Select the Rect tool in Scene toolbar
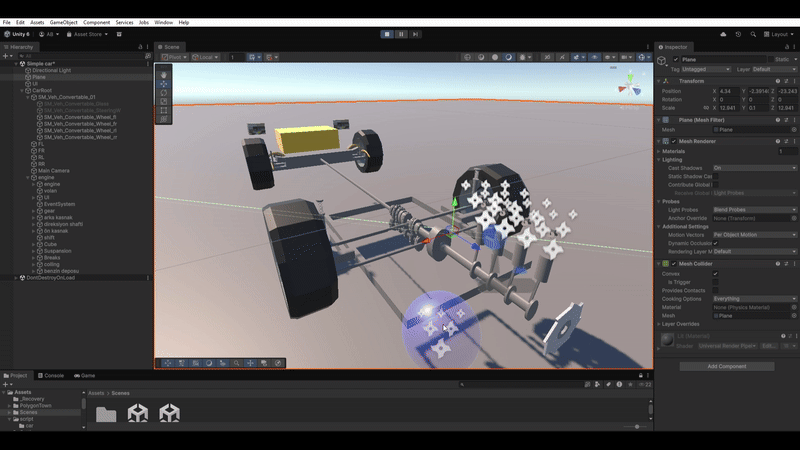 point(164,110)
